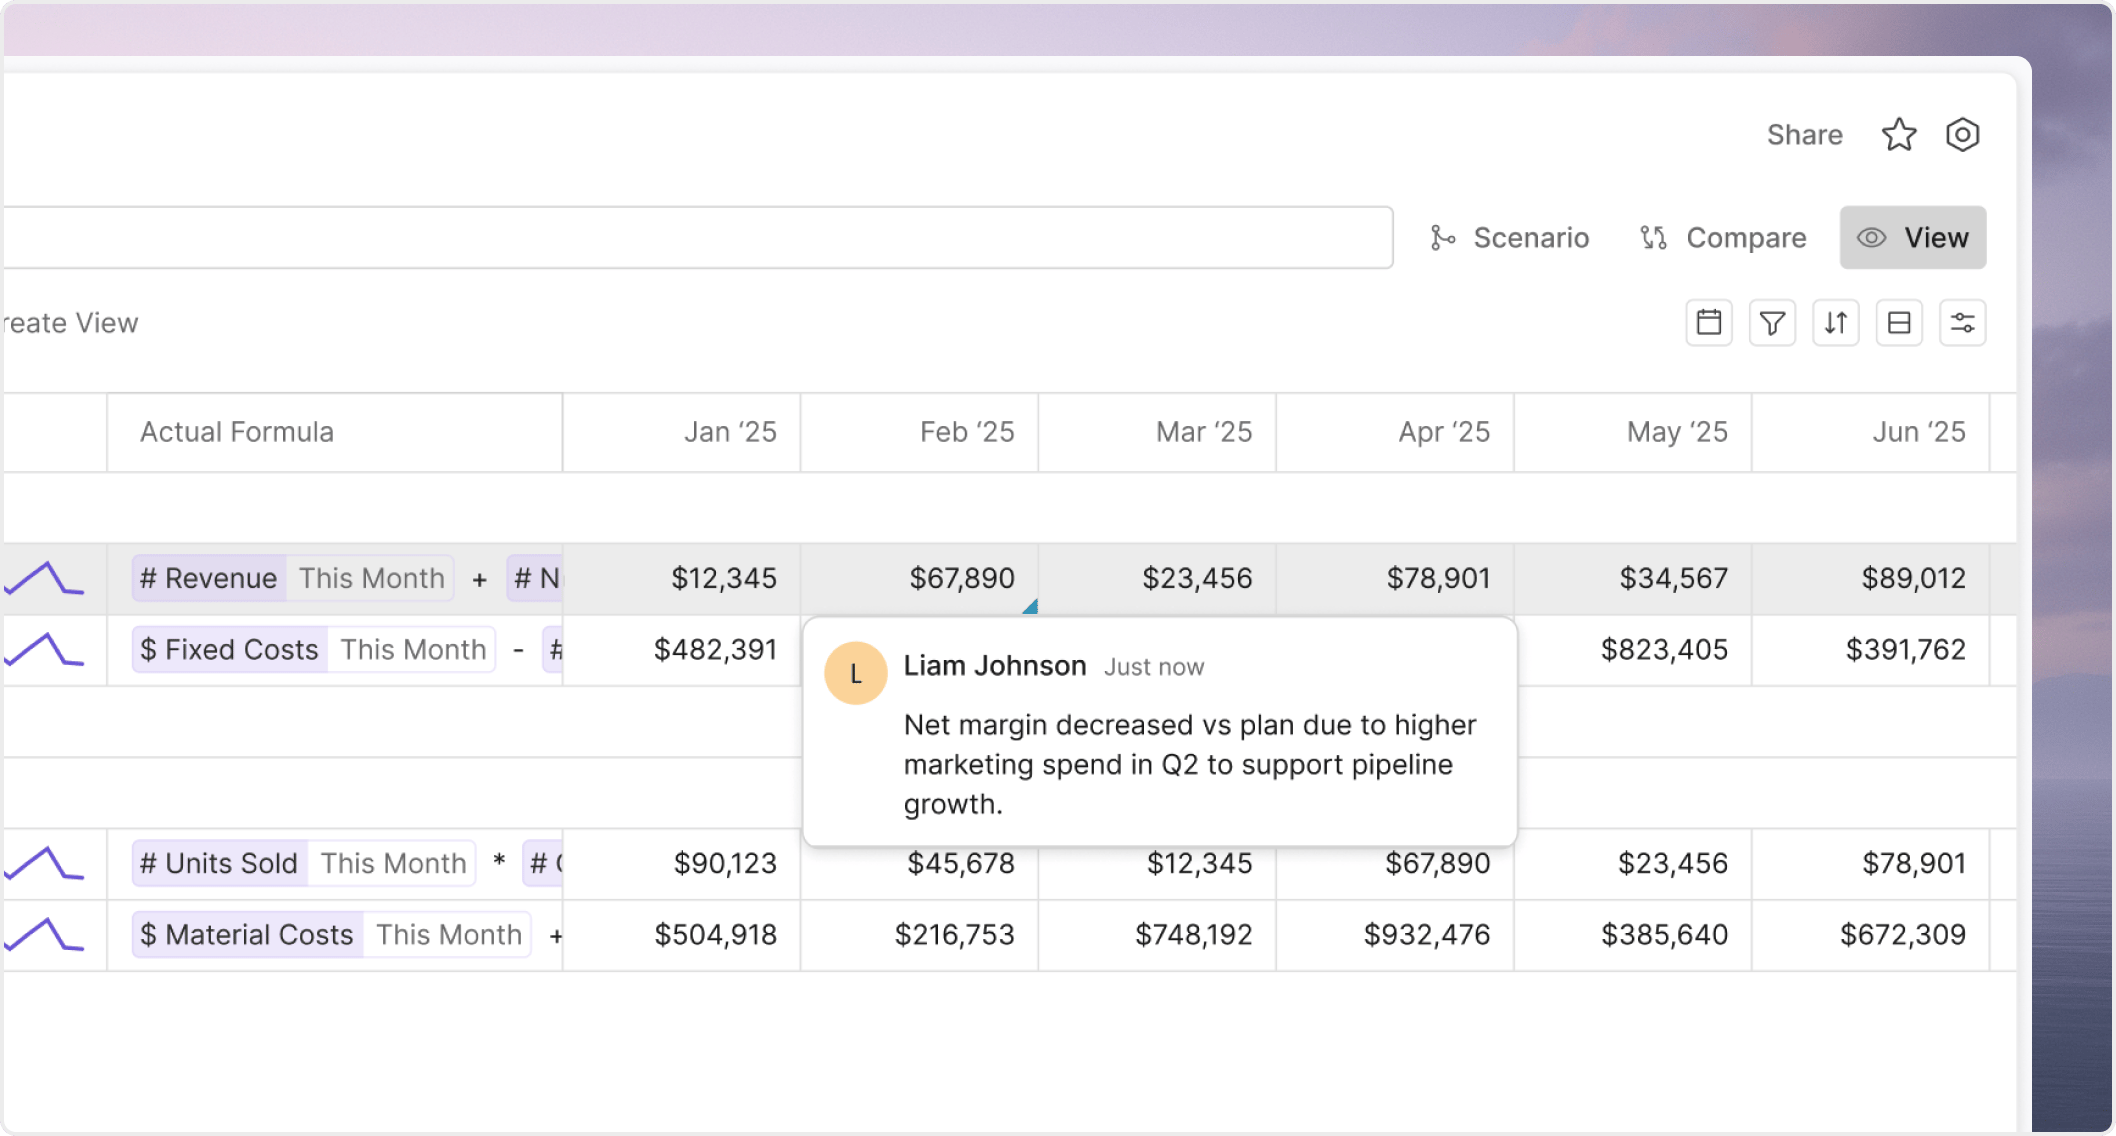2116x1136 pixels.
Task: Select the $748,192 Mar Material Costs cell
Action: click(x=1157, y=935)
